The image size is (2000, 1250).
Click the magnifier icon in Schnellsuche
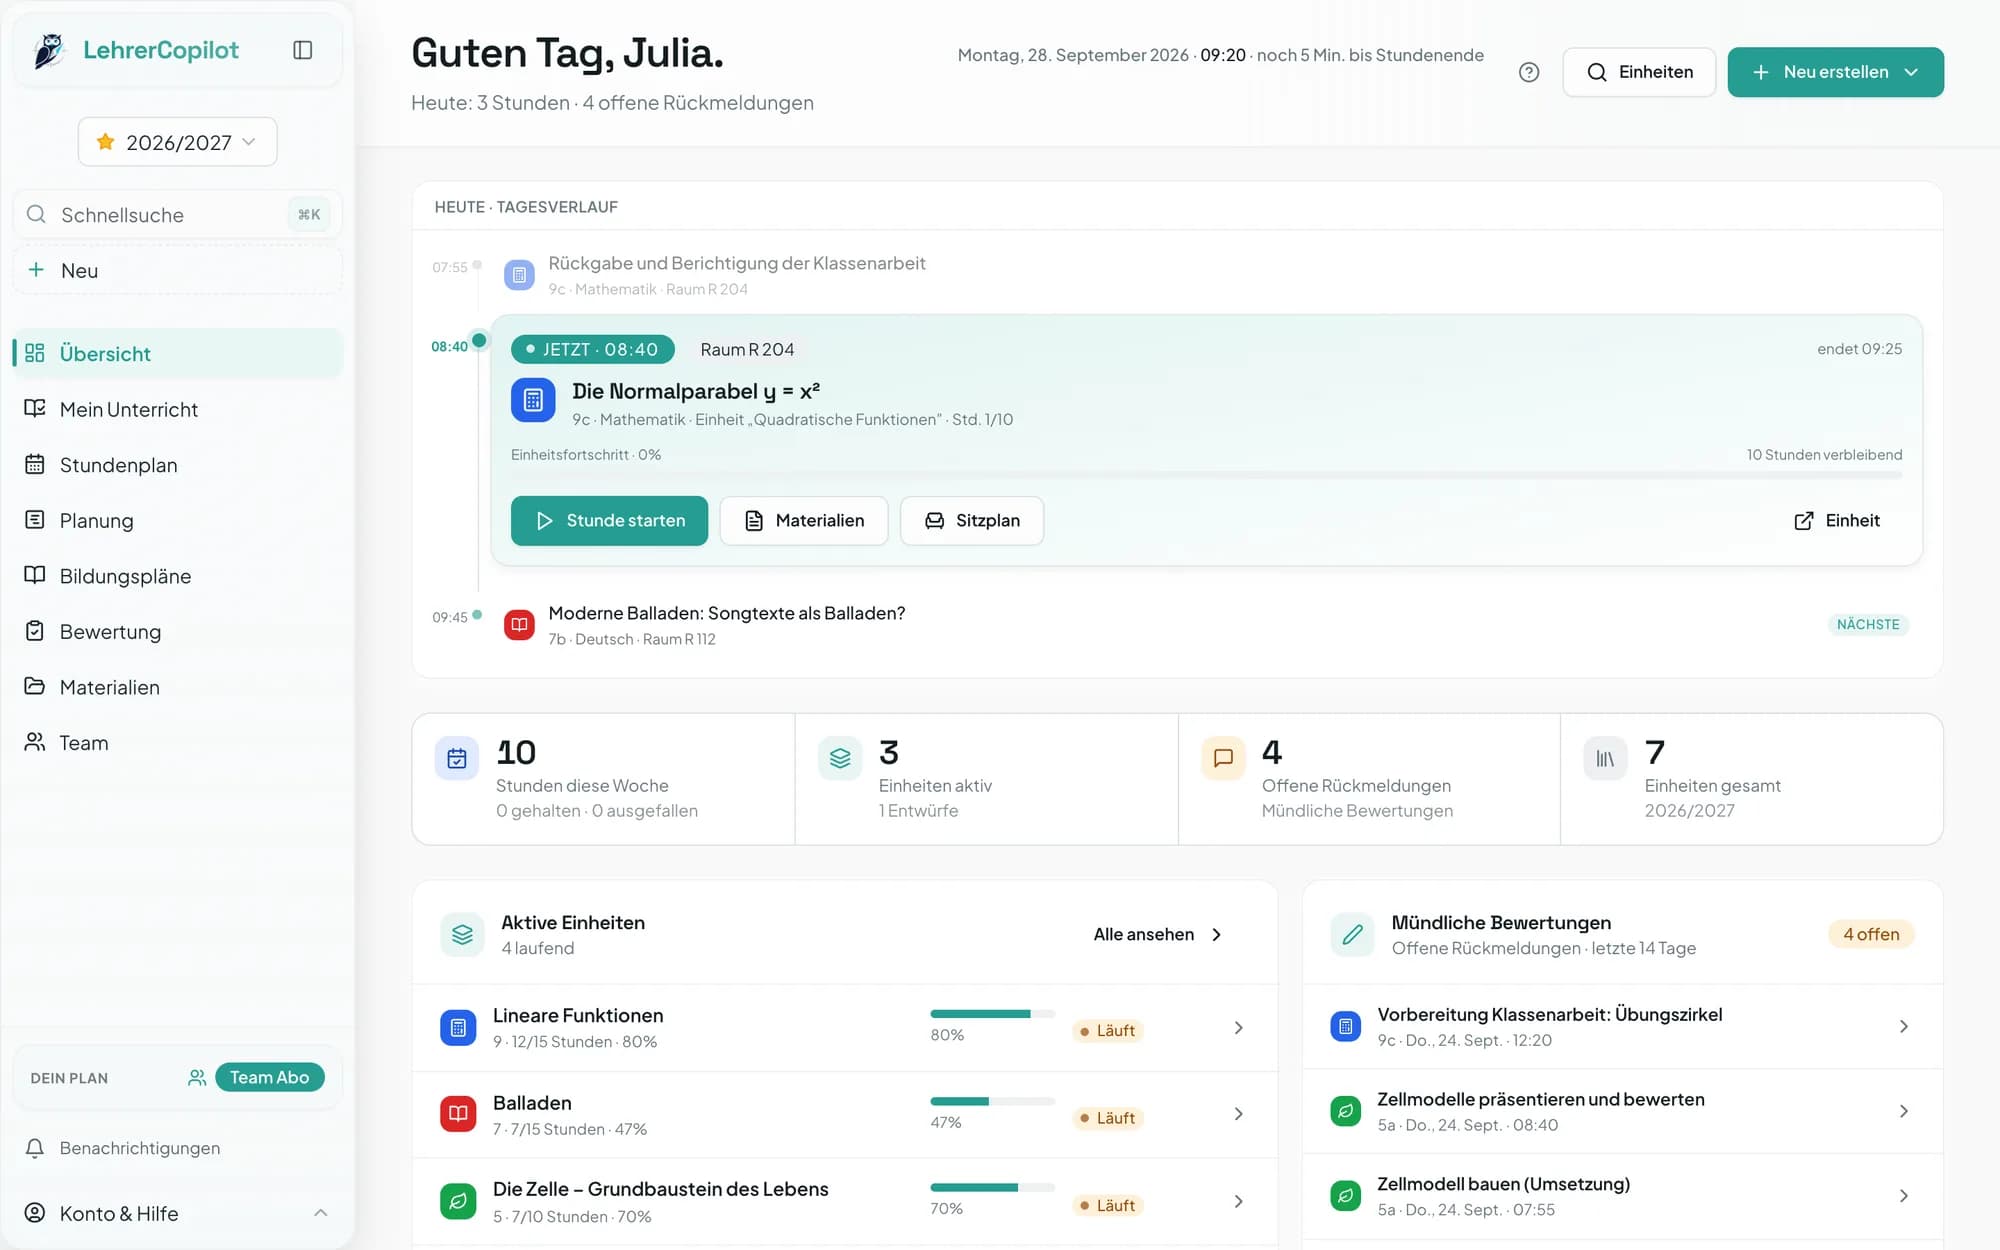36,214
